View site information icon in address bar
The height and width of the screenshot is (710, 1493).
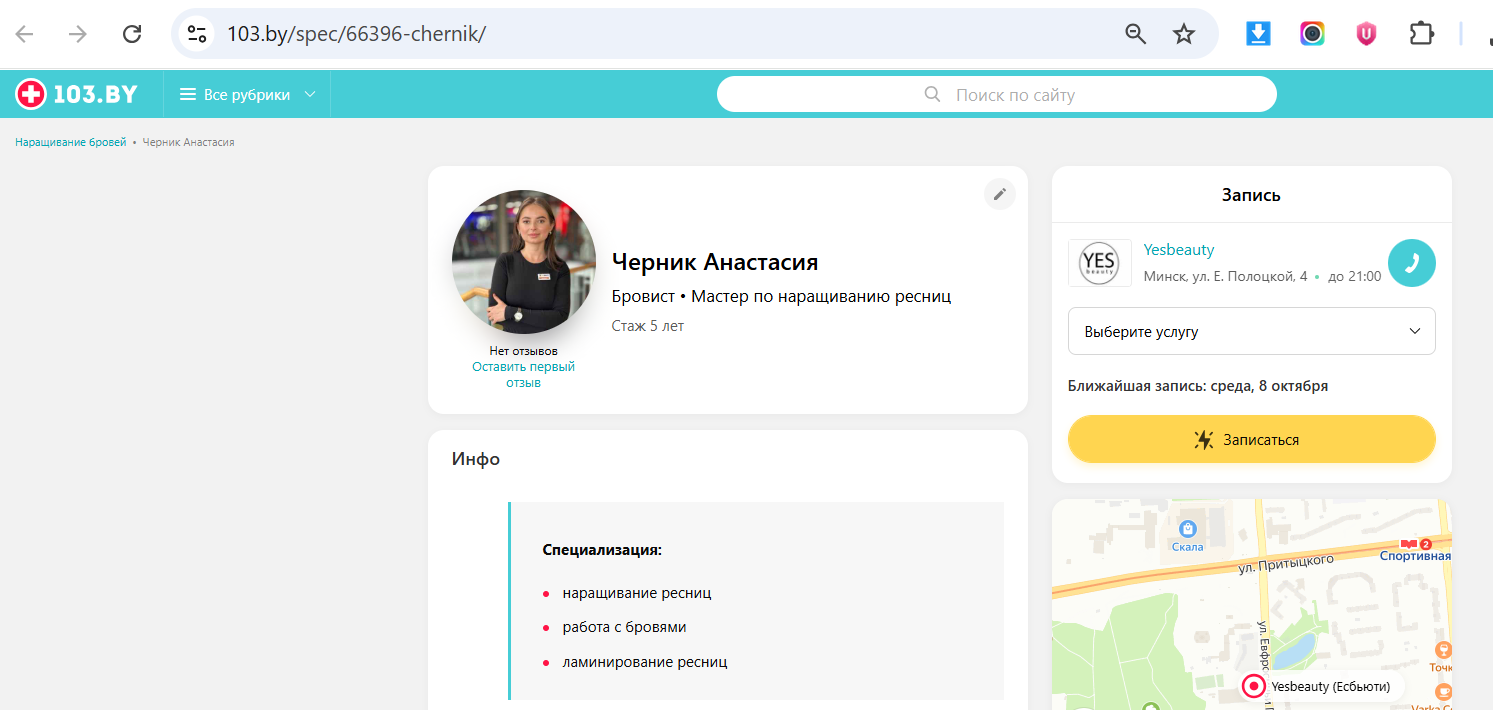[197, 34]
